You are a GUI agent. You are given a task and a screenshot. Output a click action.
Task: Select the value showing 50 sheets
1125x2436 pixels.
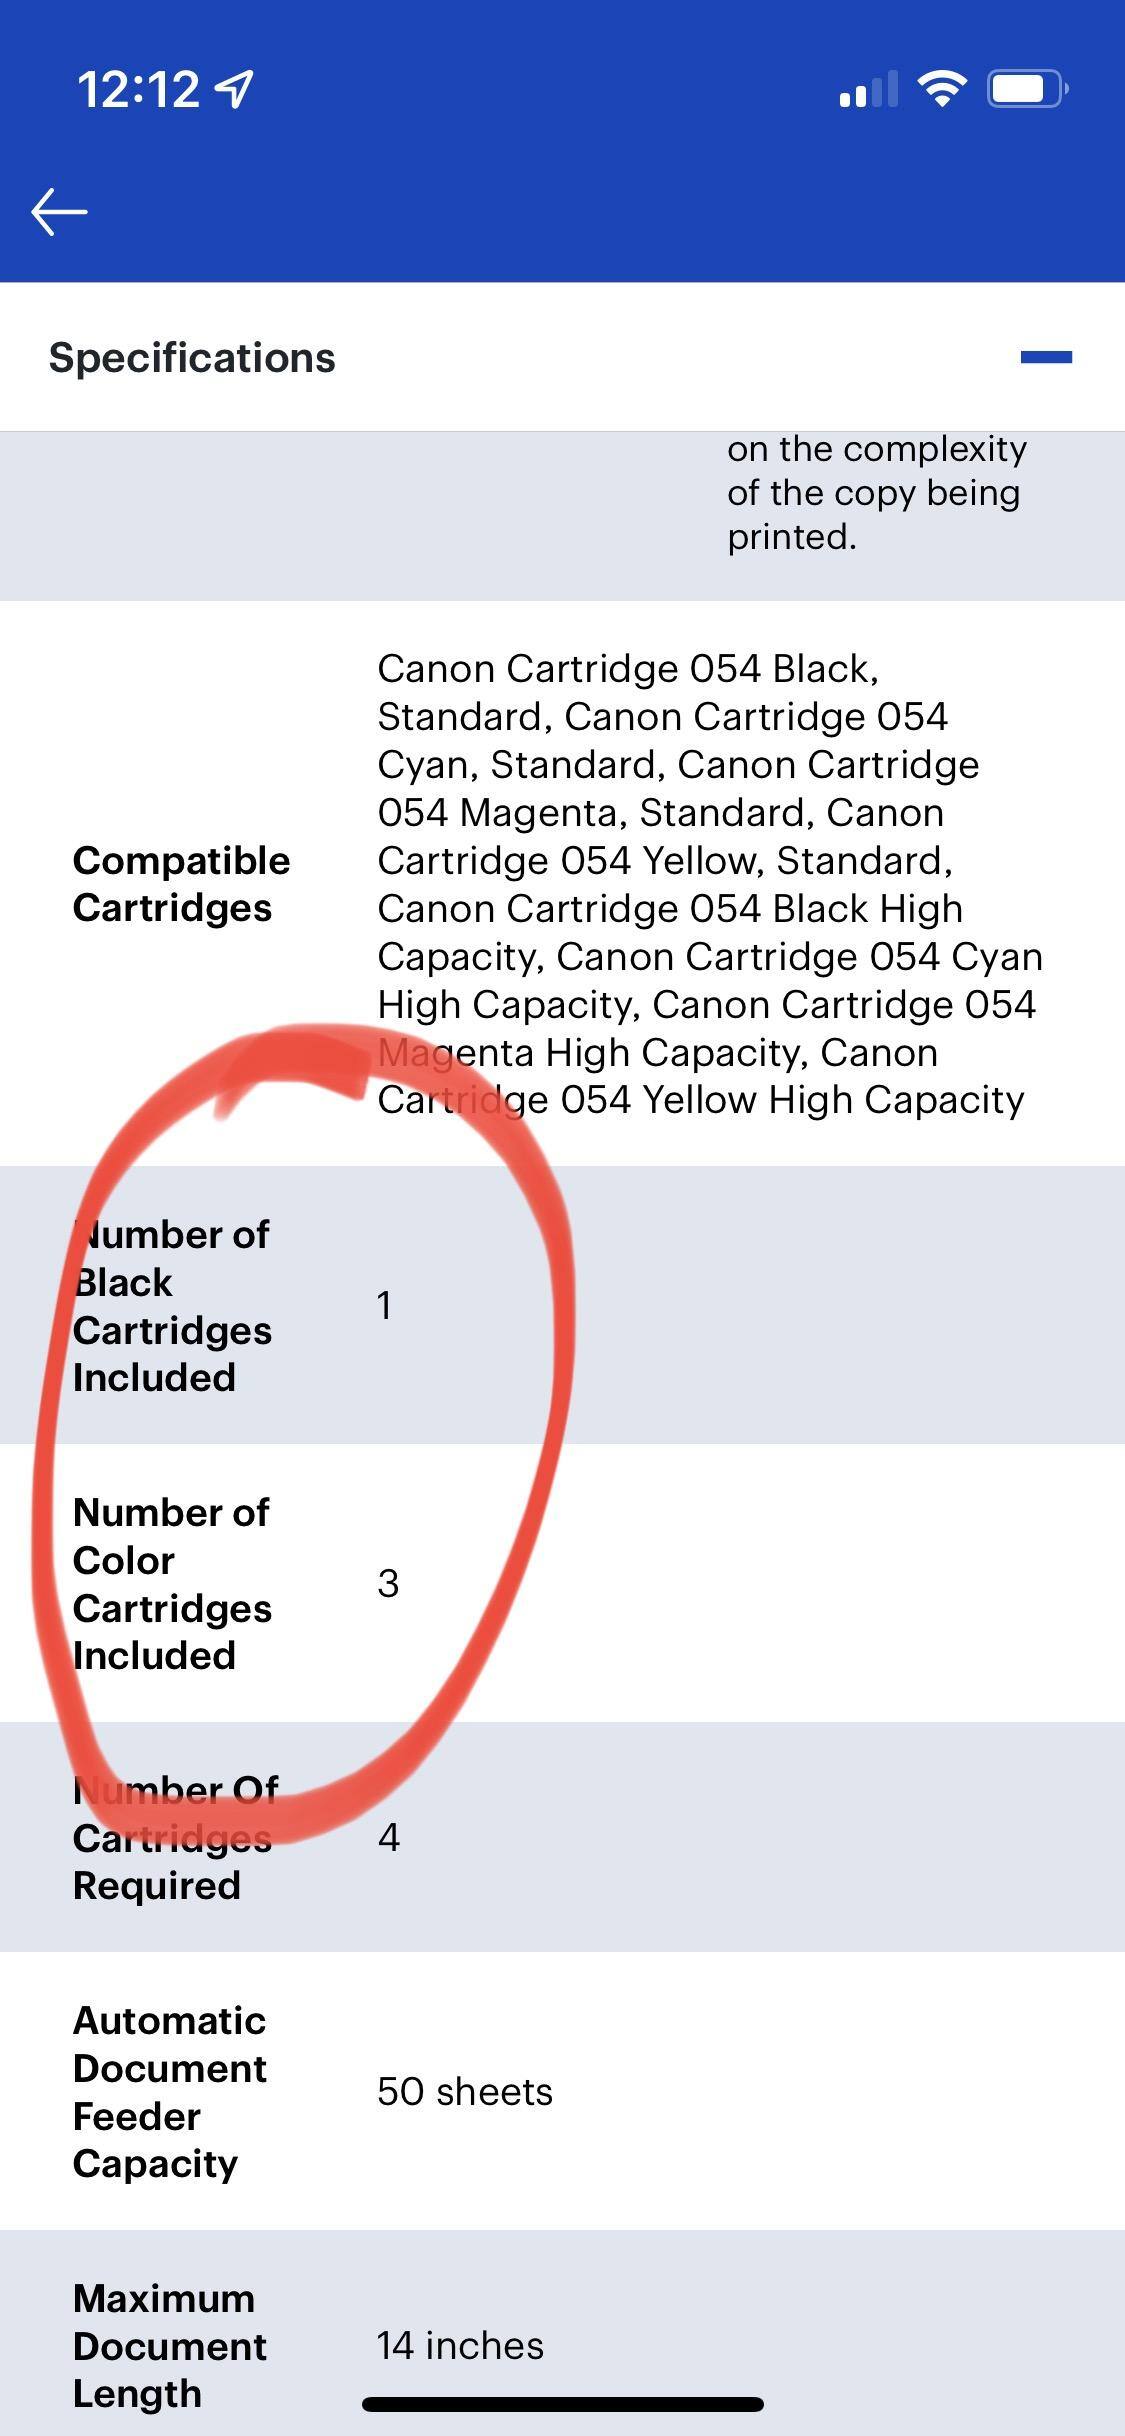pos(464,2091)
